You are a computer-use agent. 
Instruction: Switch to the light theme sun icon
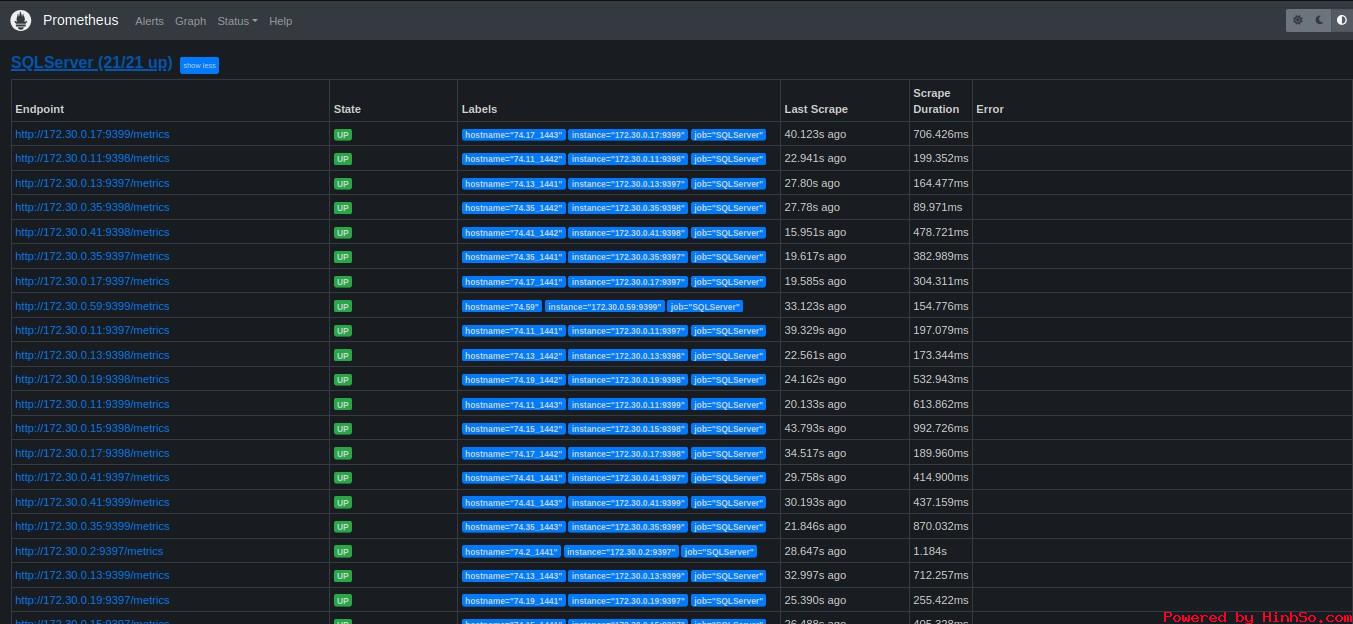coord(1298,20)
